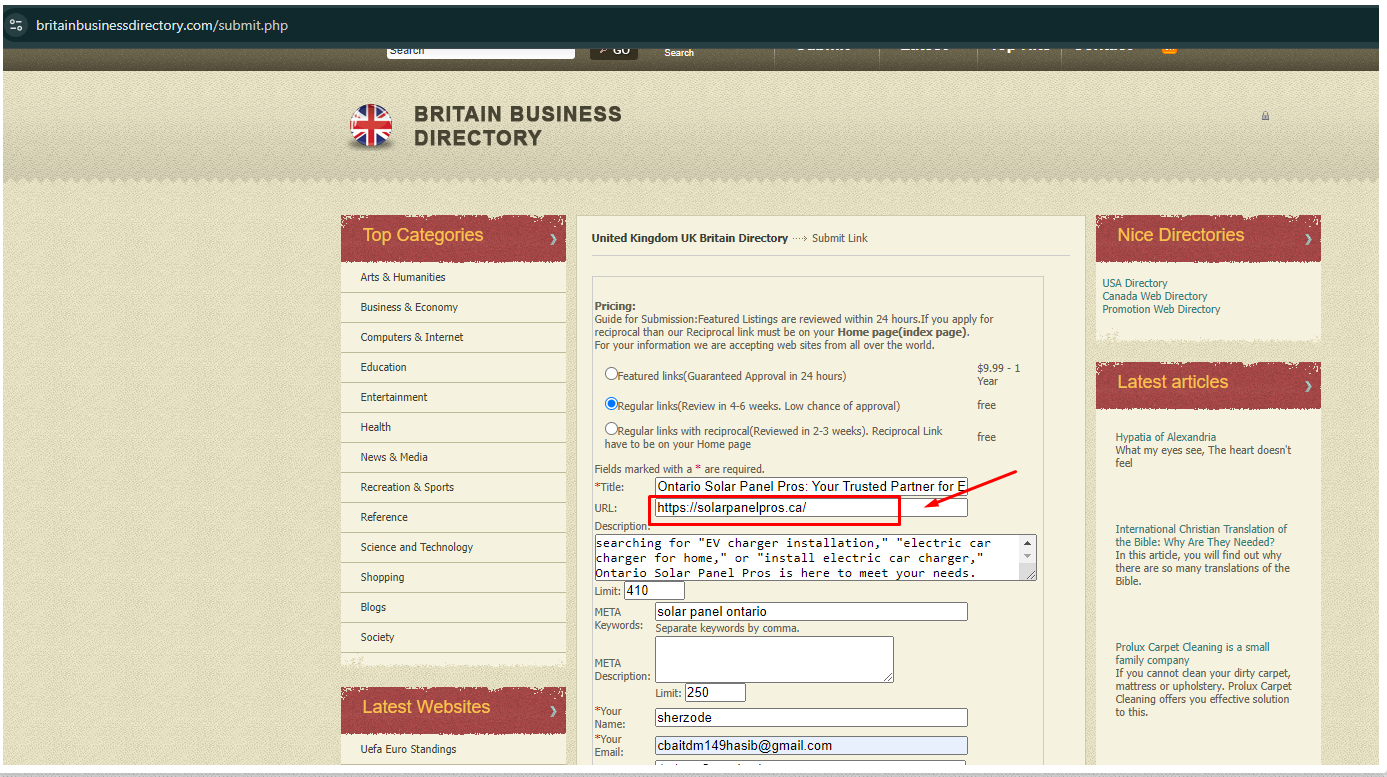Open the Uefa Euro Standings link
Viewport: 1387px width, 777px height.
click(x=408, y=749)
